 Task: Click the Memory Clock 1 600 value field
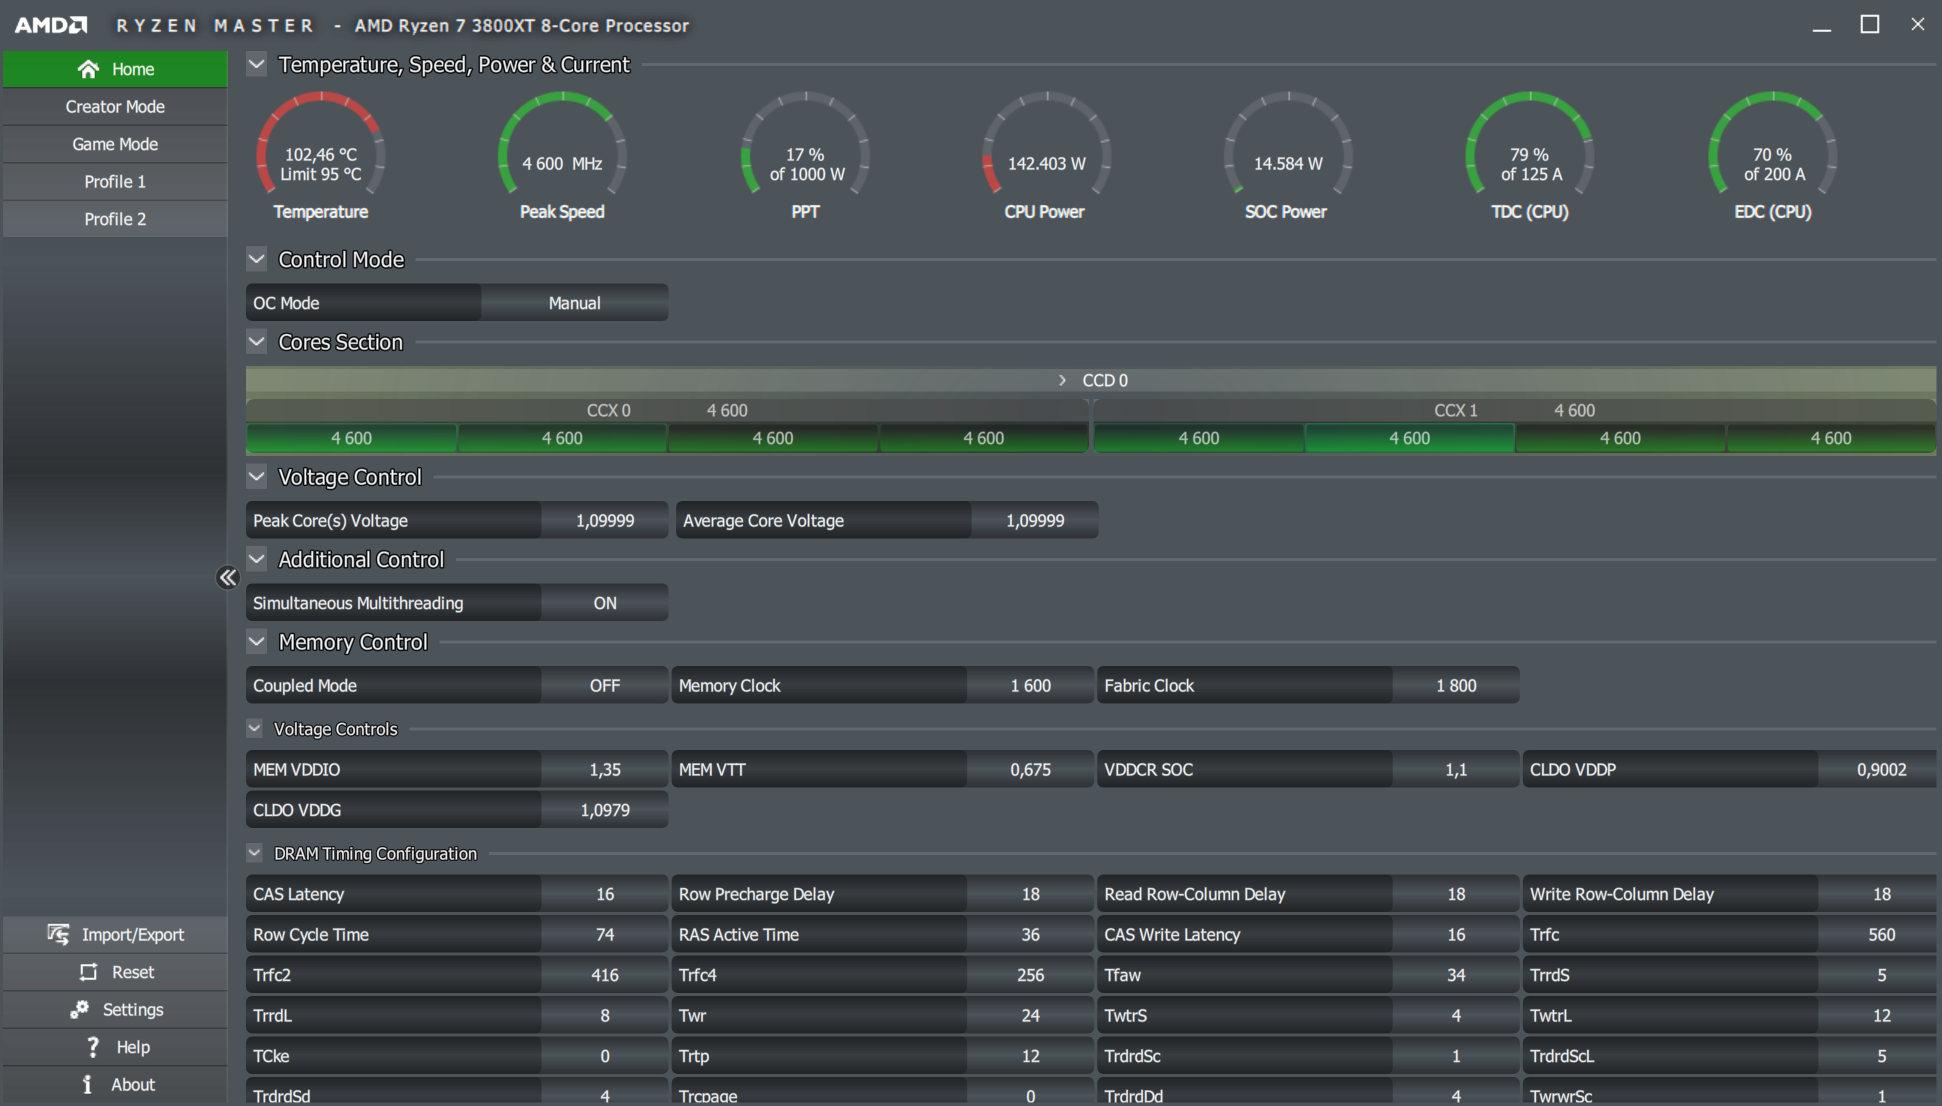[1030, 686]
